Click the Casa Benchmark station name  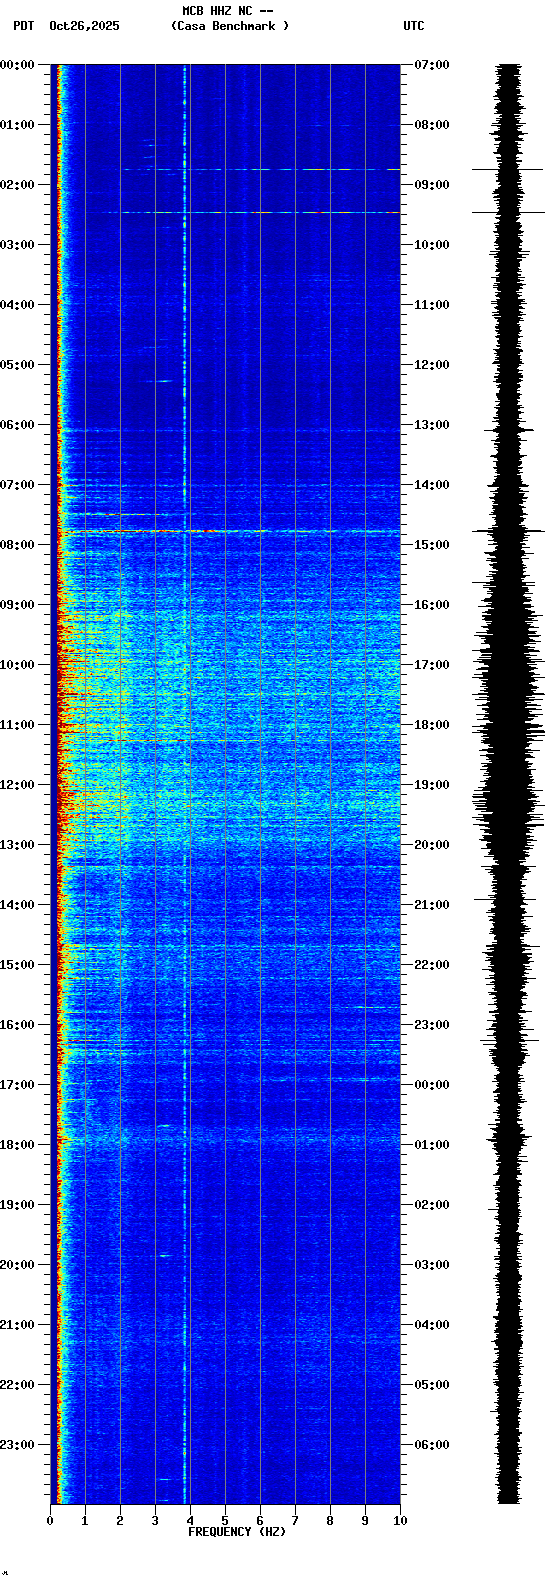[230, 26]
